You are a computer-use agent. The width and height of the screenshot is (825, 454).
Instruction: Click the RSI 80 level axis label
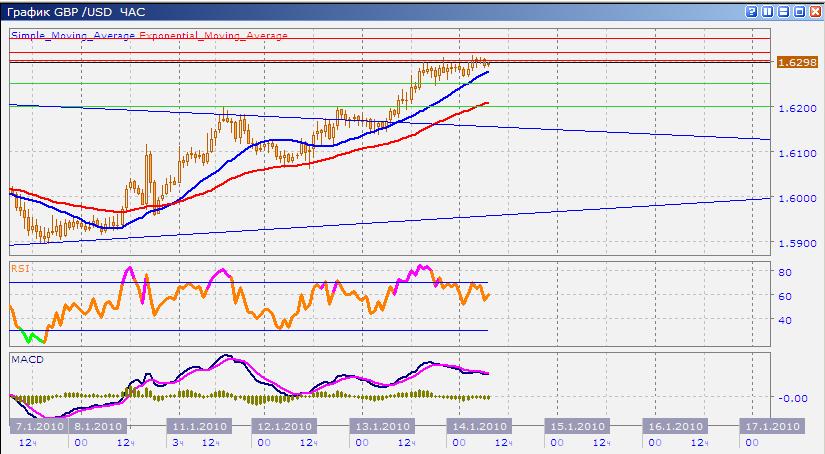click(786, 272)
